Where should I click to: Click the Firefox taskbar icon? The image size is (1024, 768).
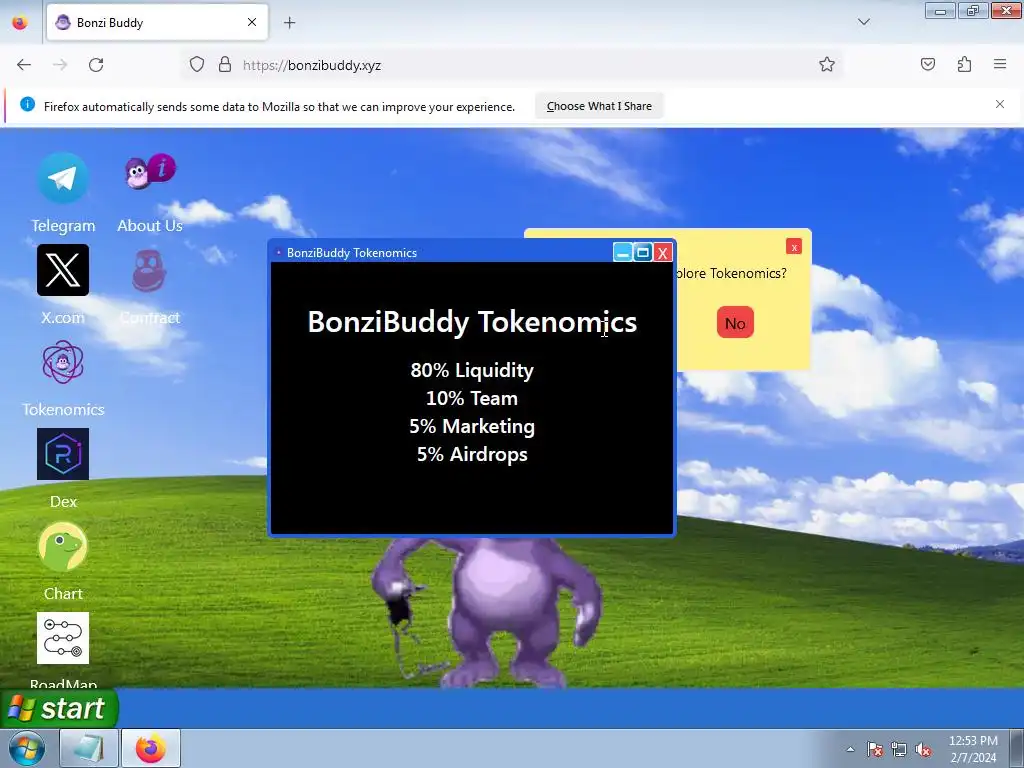[x=150, y=748]
